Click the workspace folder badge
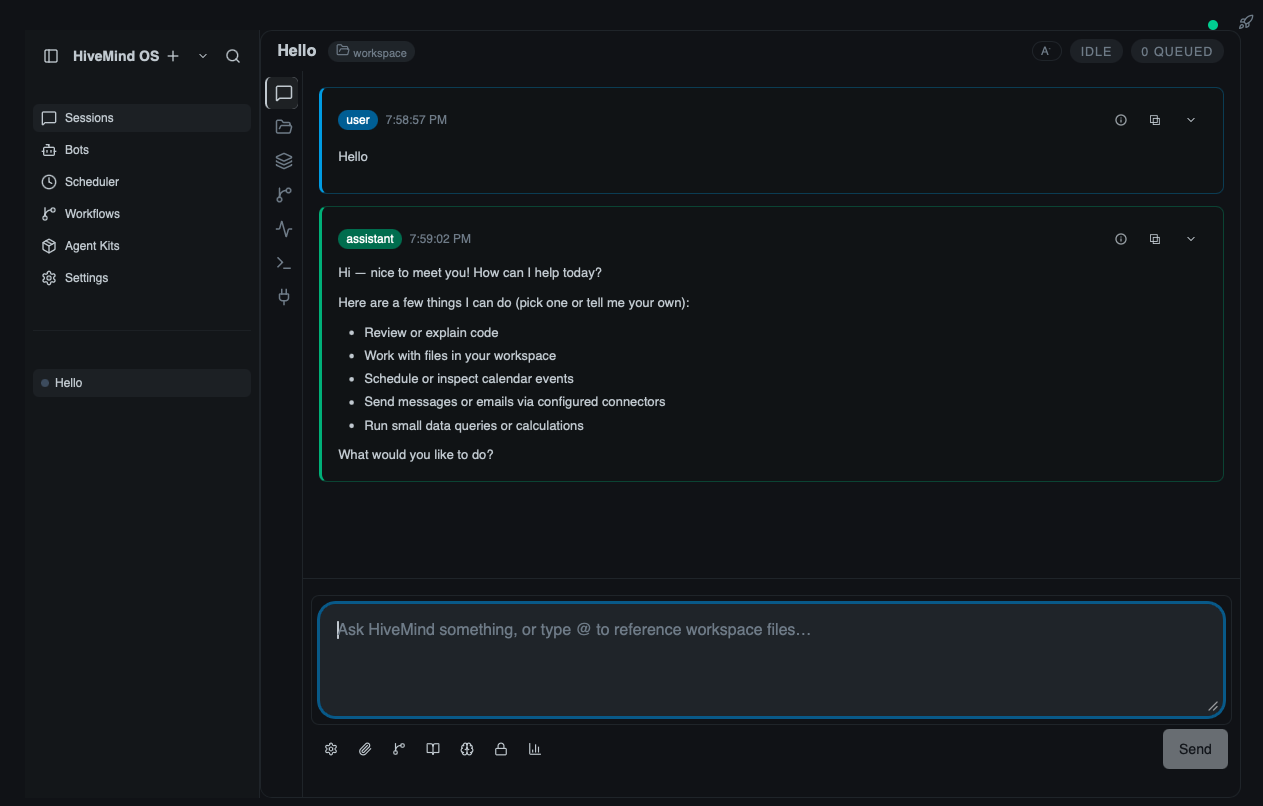1263x806 pixels. [371, 52]
